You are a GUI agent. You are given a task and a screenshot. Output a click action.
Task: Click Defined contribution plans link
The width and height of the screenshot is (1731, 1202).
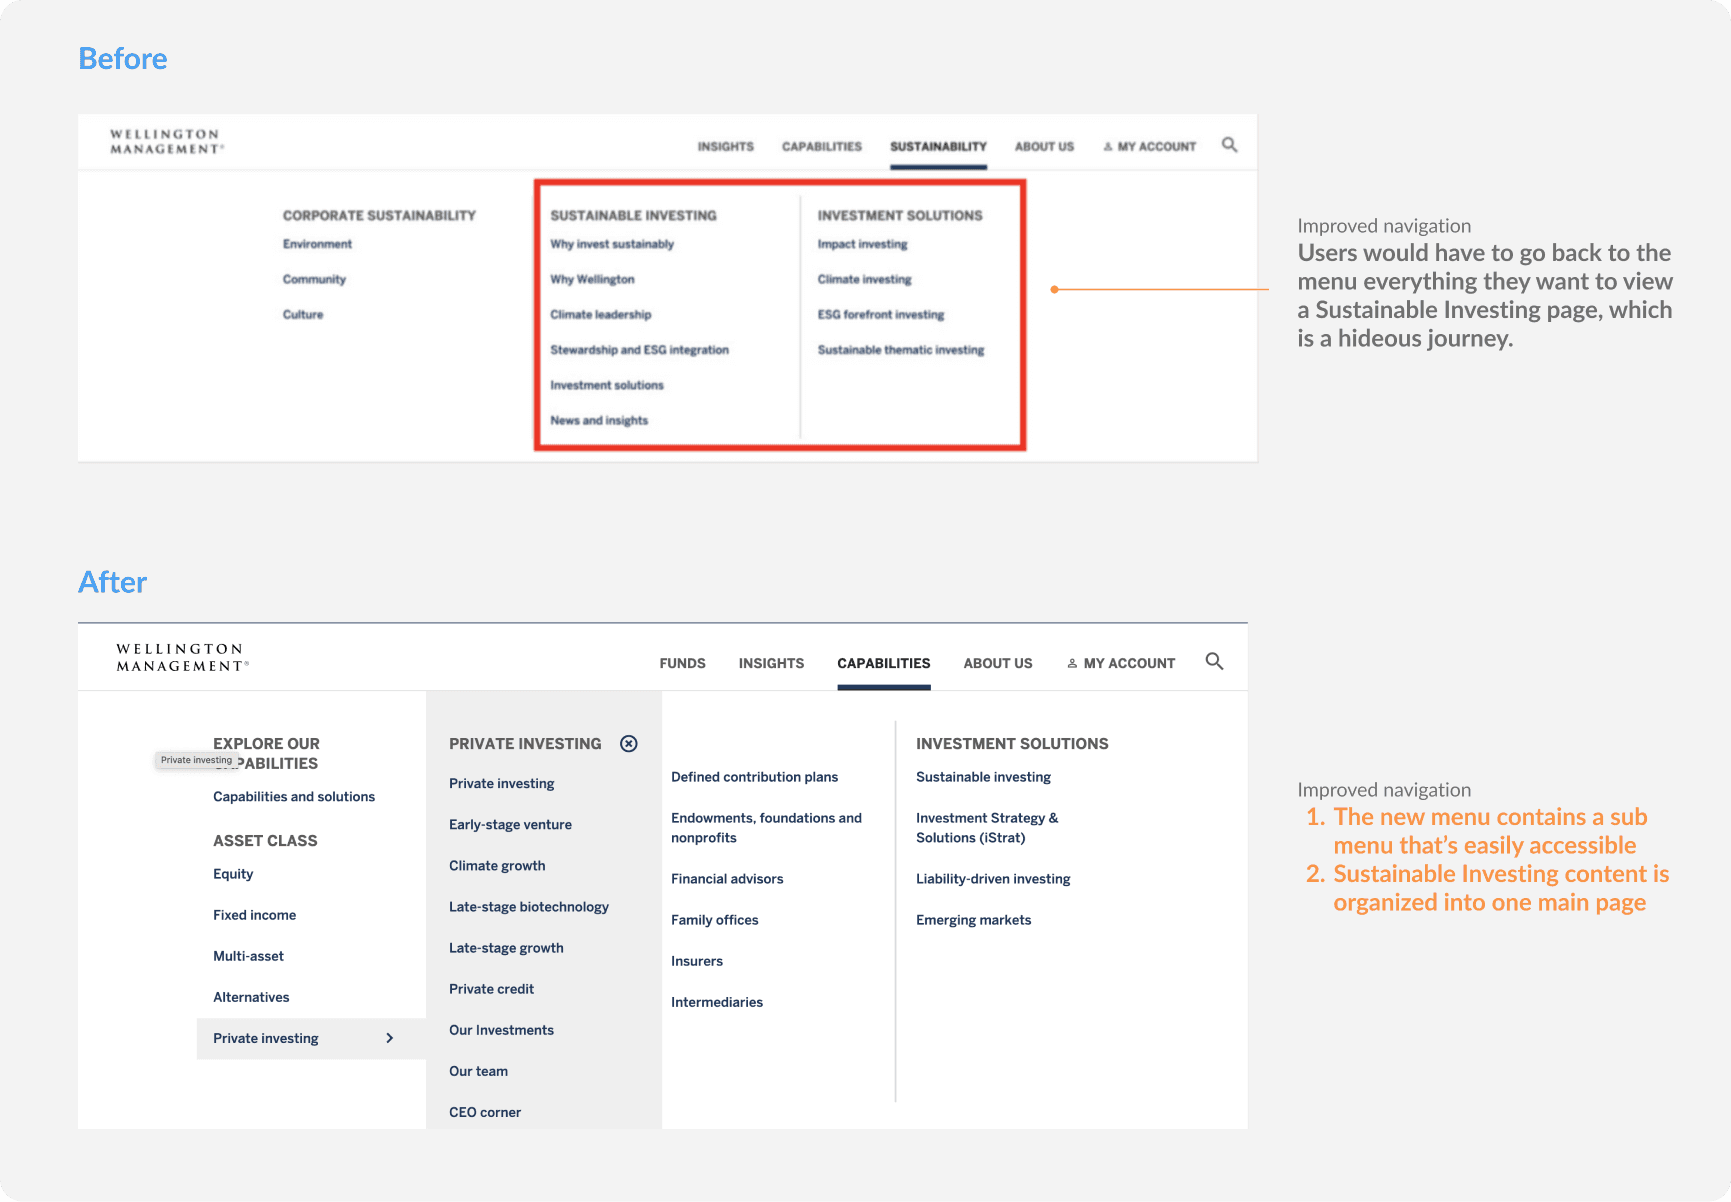click(x=754, y=777)
